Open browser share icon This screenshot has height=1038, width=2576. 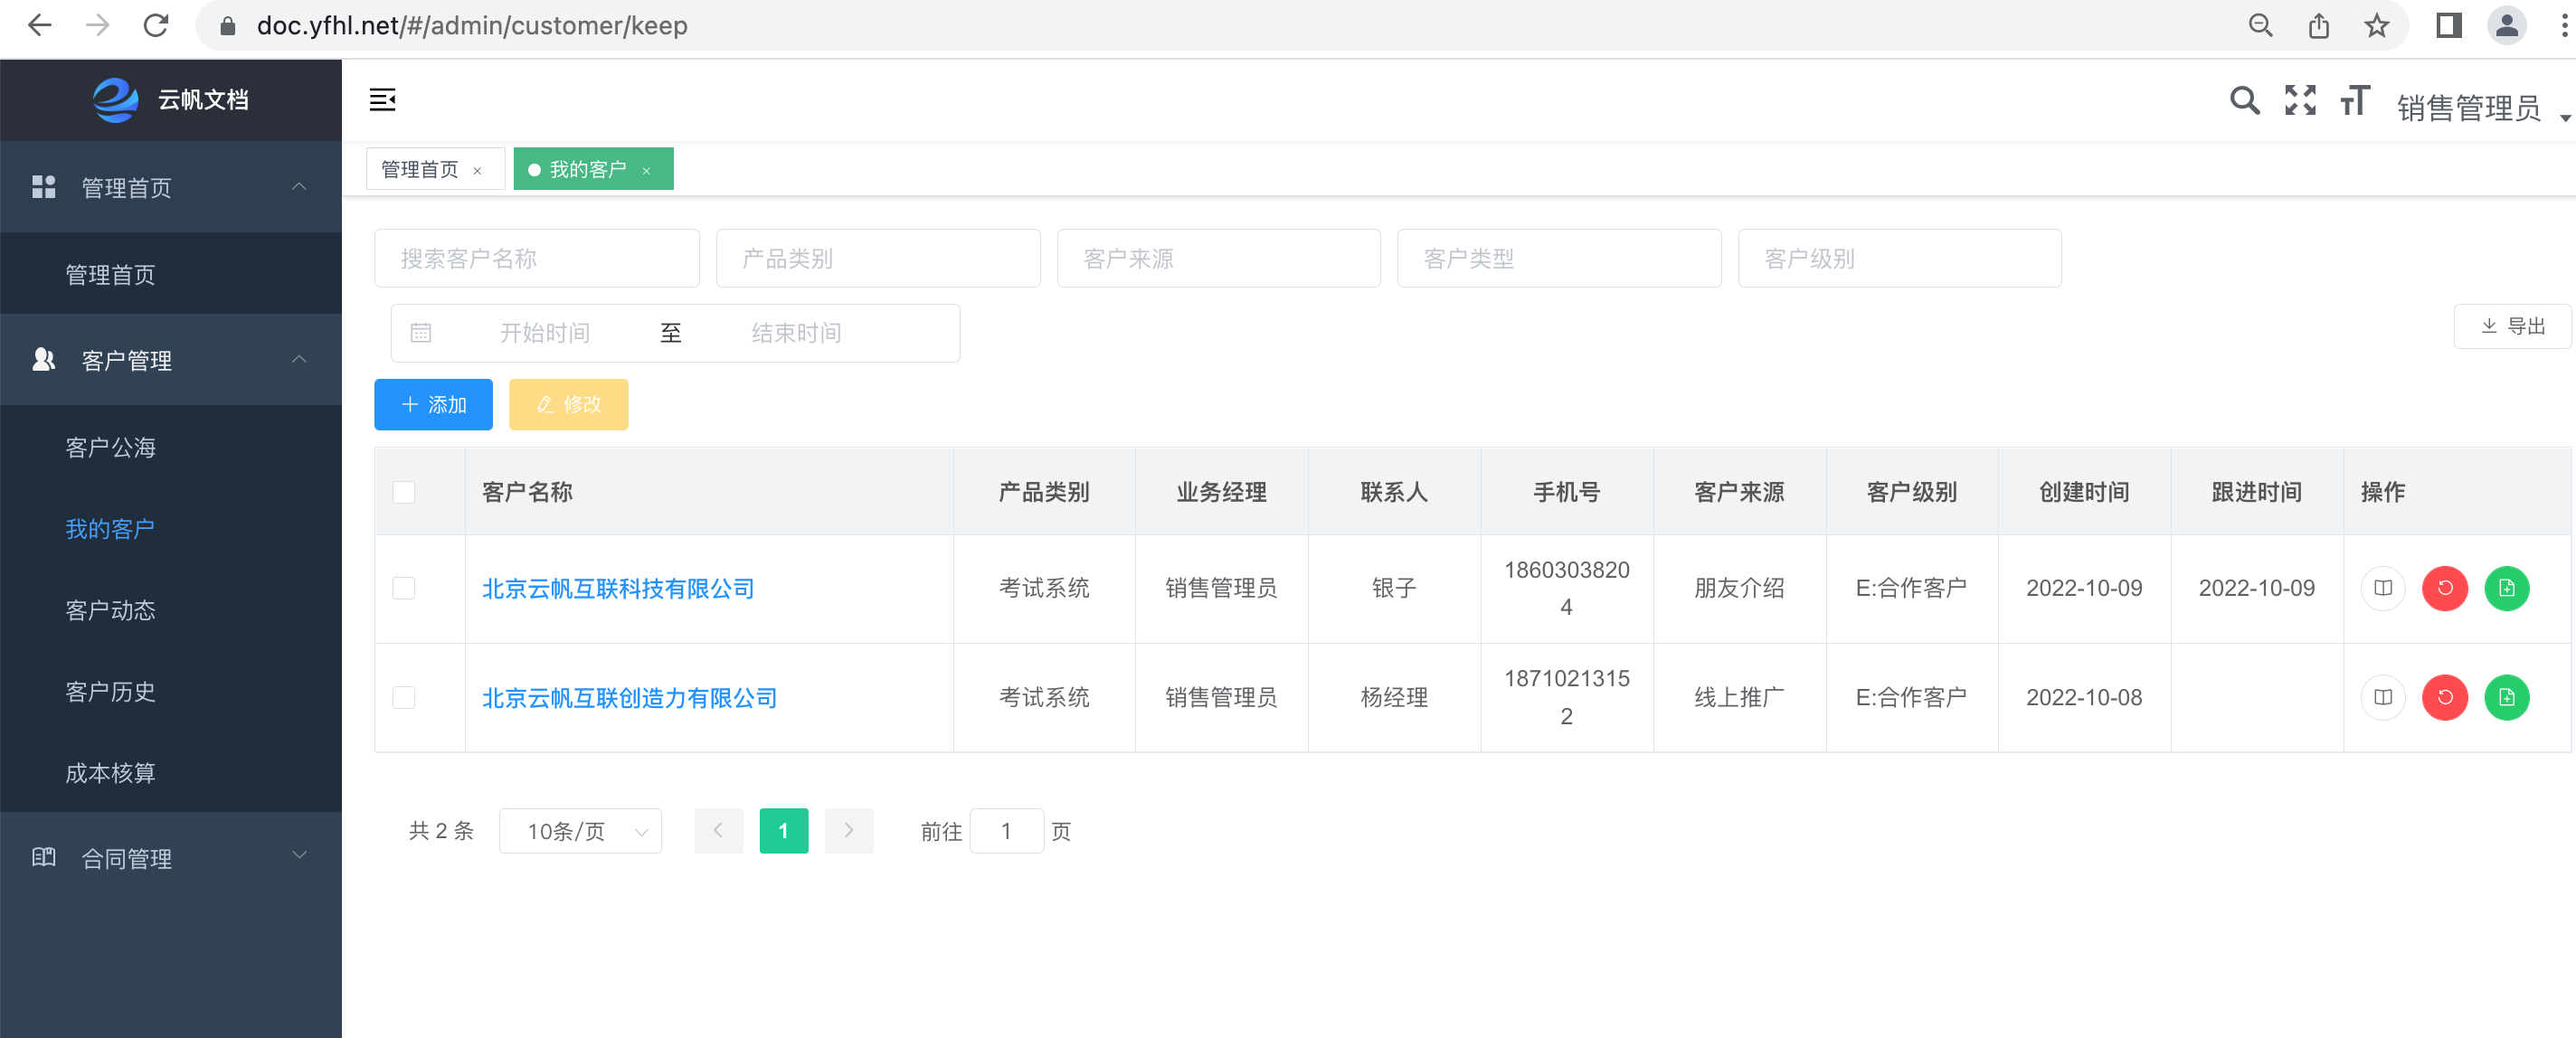(x=2319, y=25)
